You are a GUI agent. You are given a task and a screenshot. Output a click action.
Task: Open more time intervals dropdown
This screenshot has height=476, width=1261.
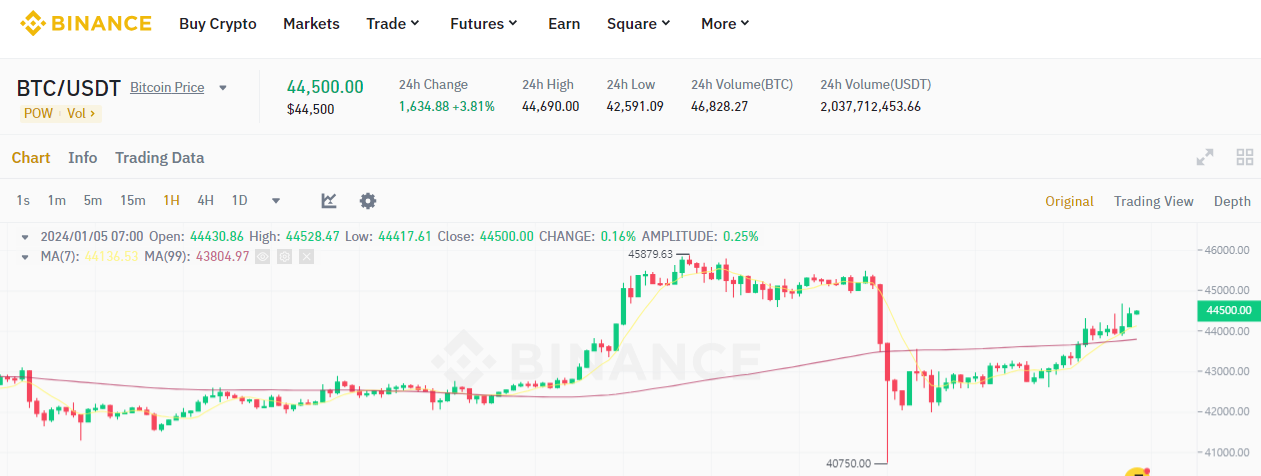276,201
